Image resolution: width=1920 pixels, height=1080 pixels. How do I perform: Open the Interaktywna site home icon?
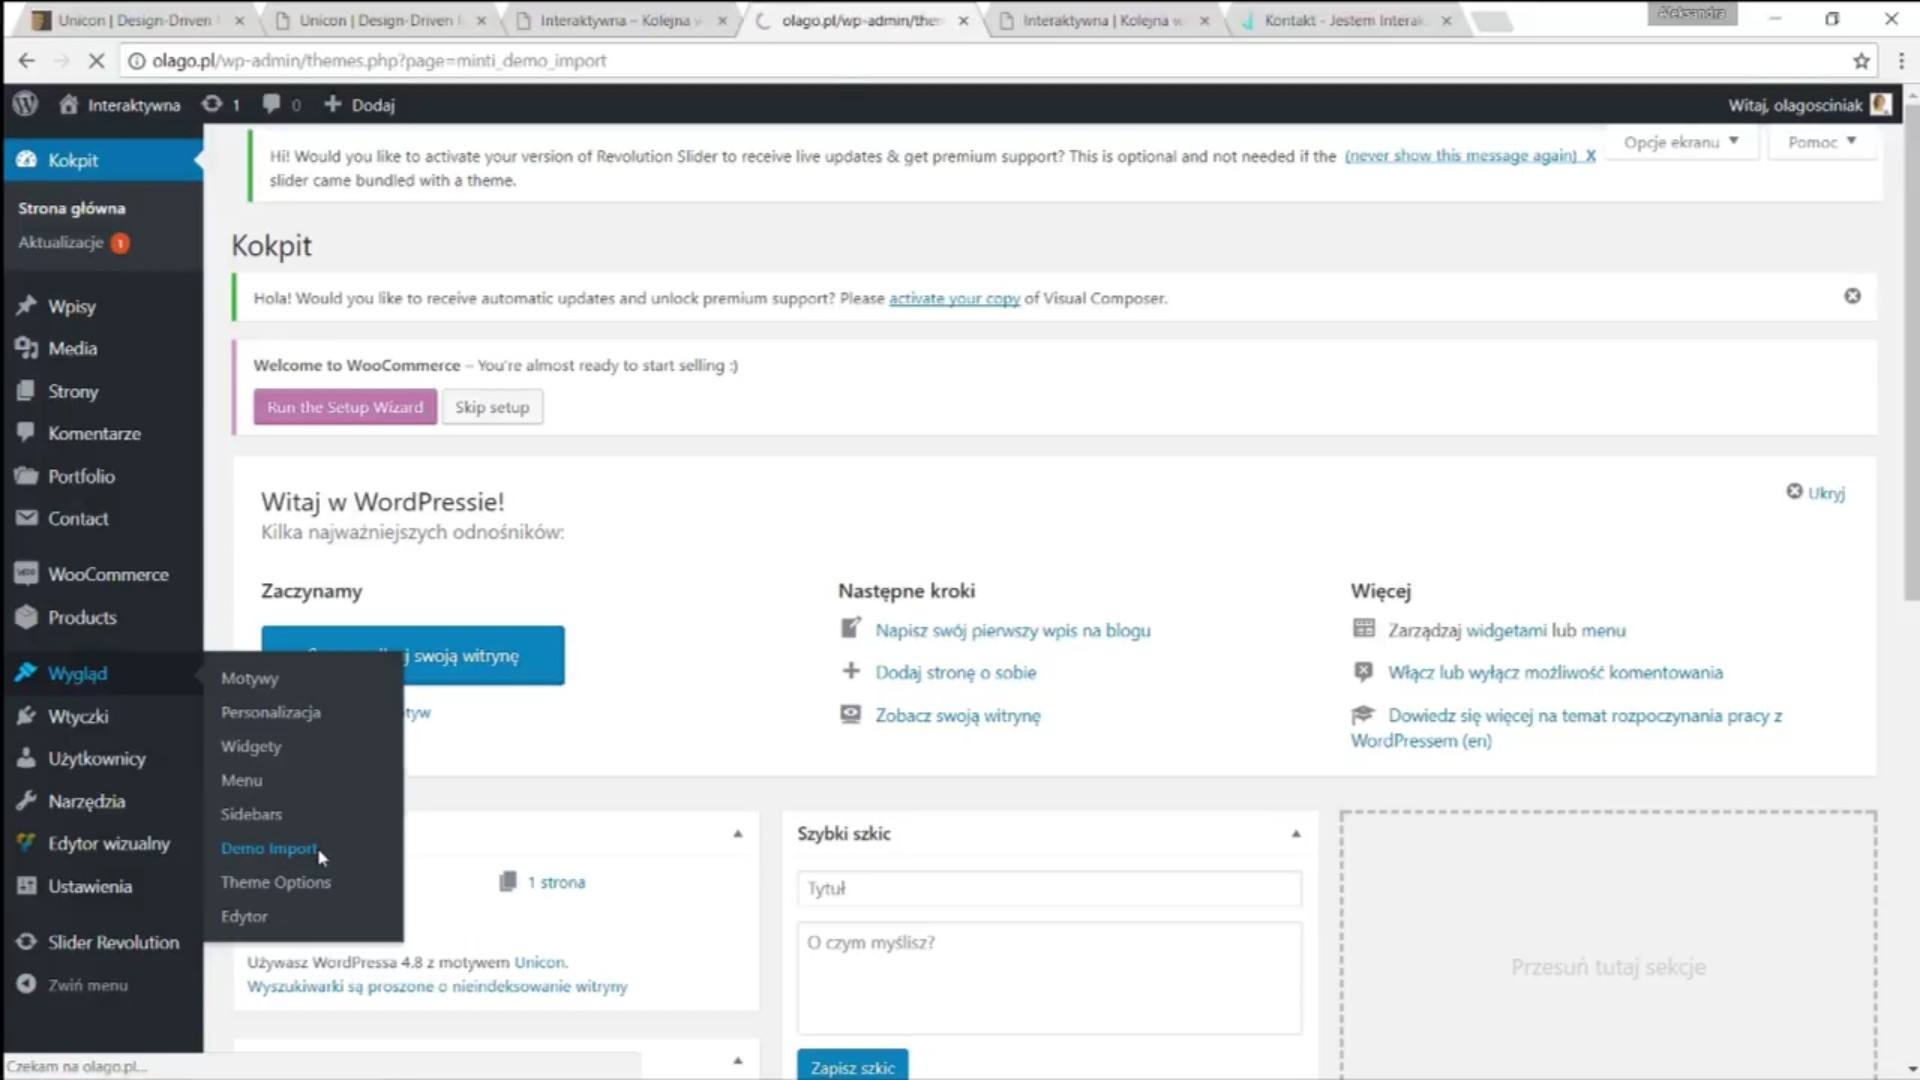(x=68, y=104)
